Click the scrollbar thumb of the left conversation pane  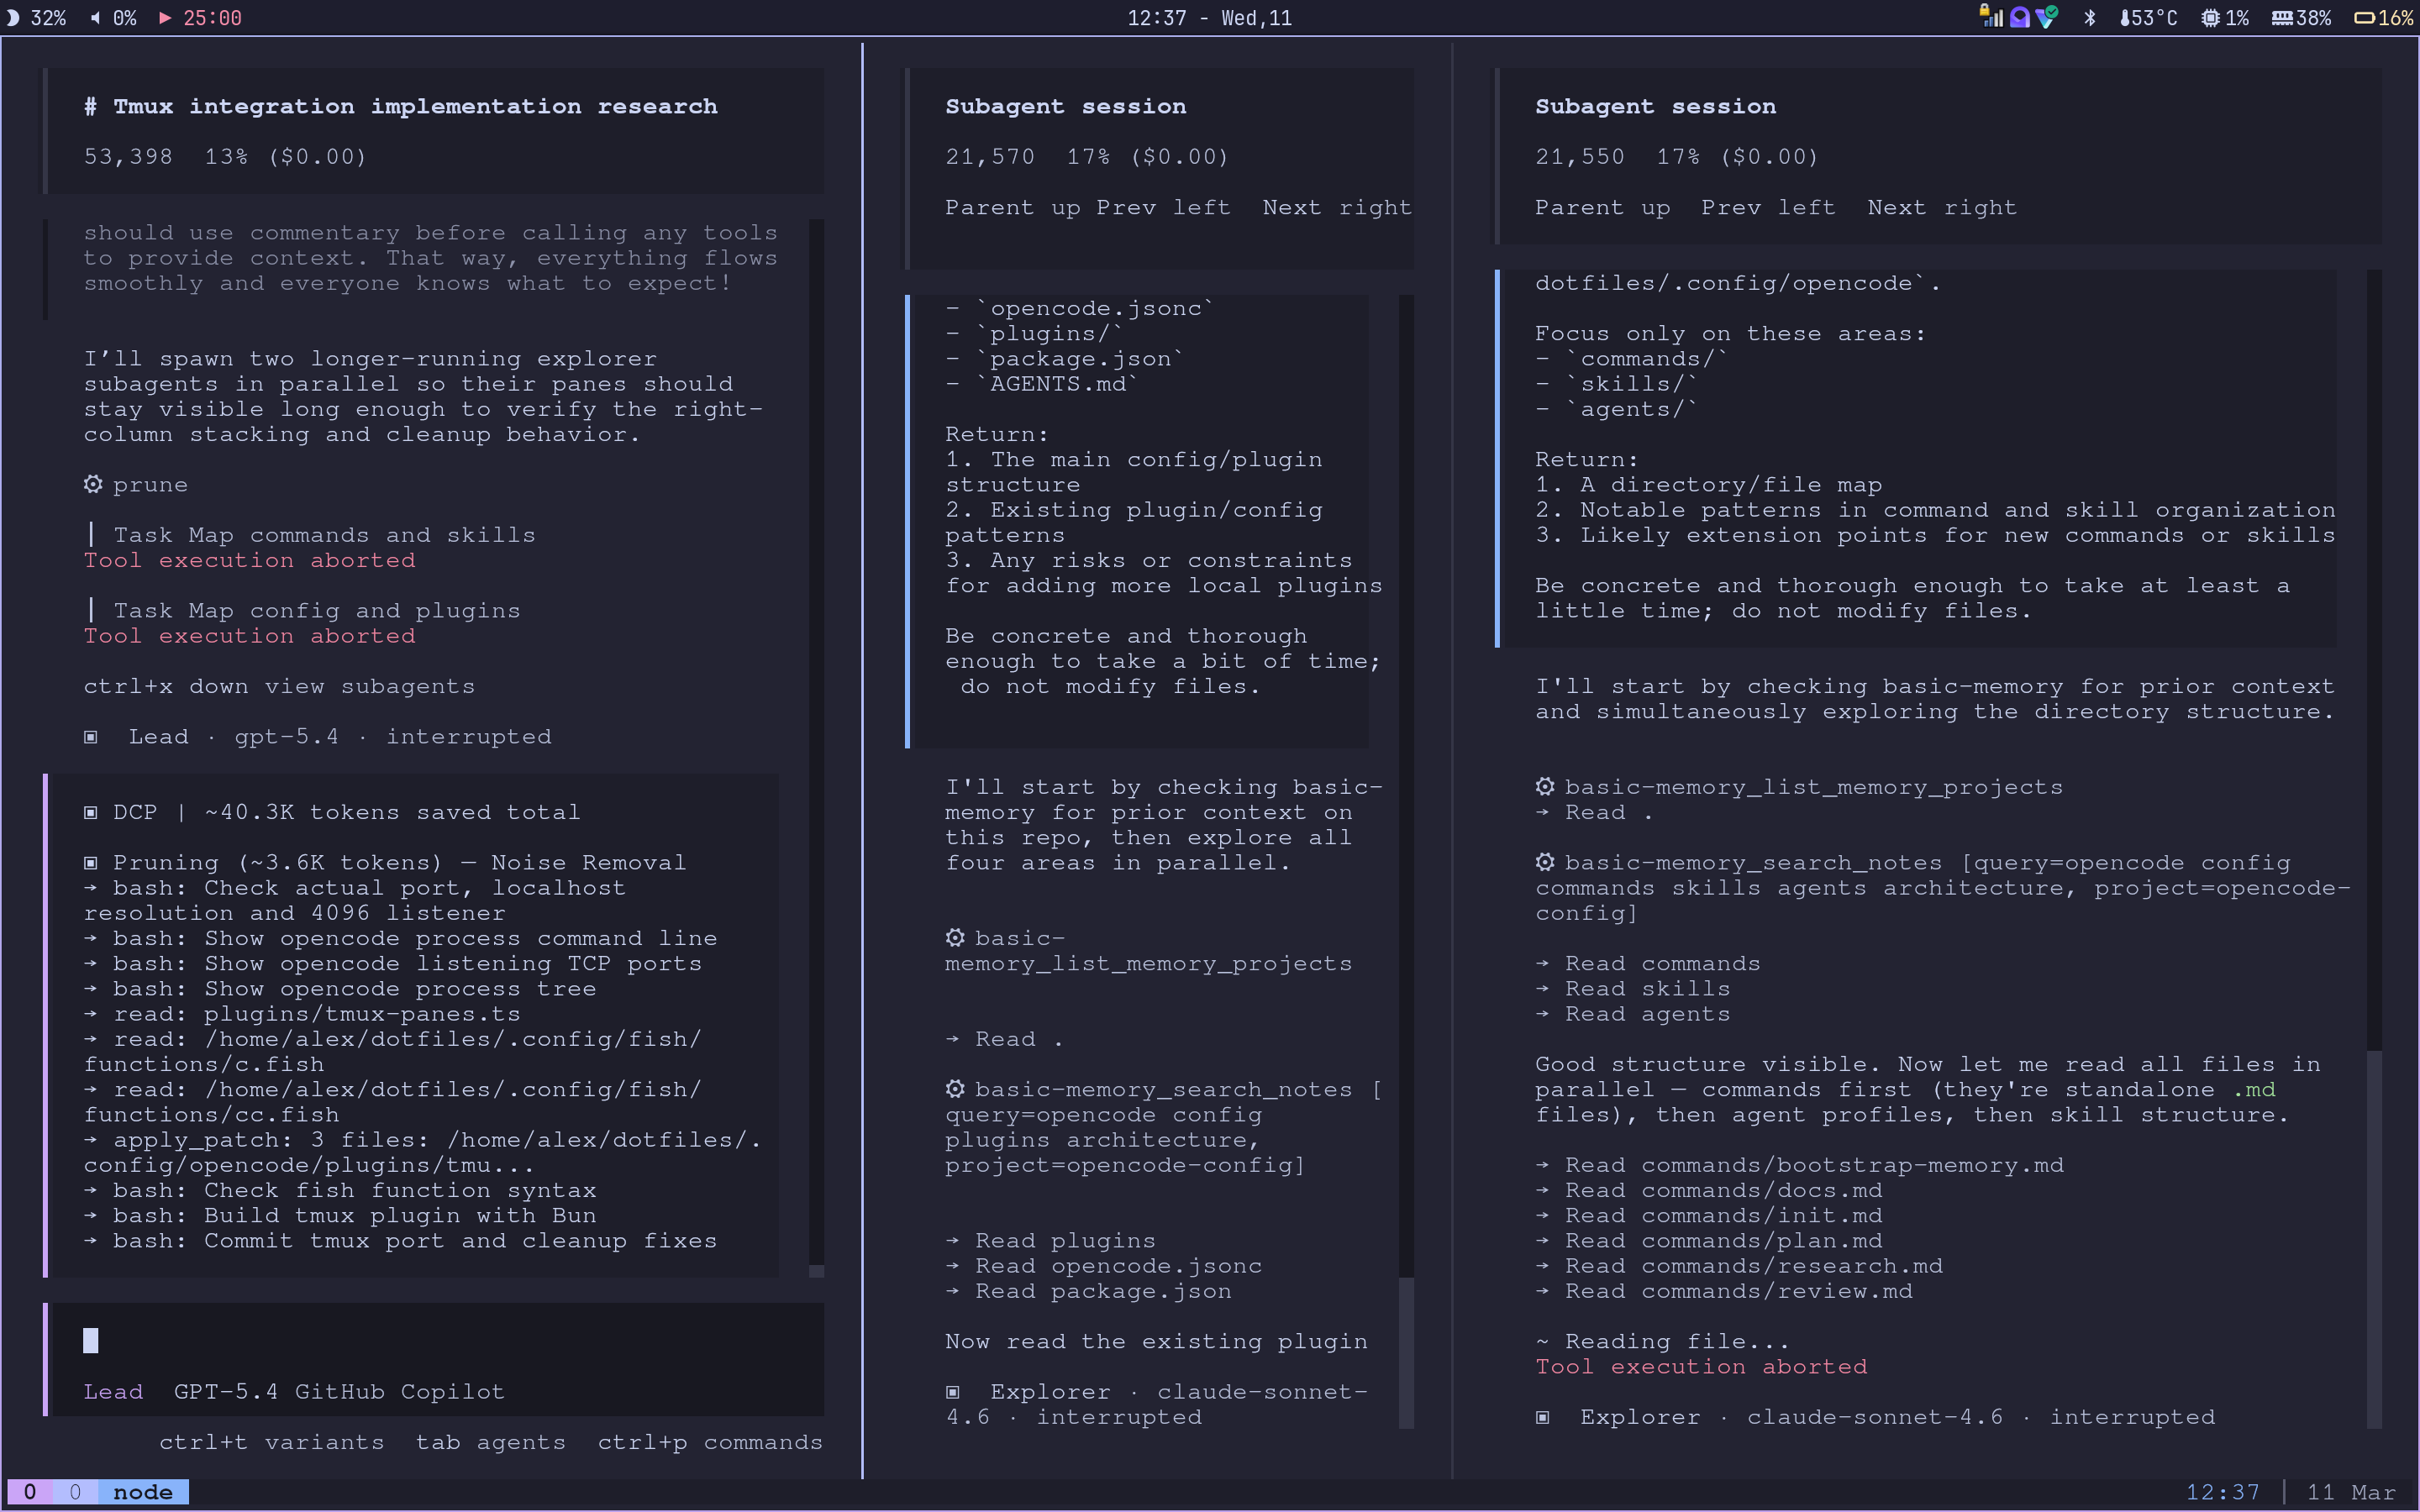tap(816, 1271)
